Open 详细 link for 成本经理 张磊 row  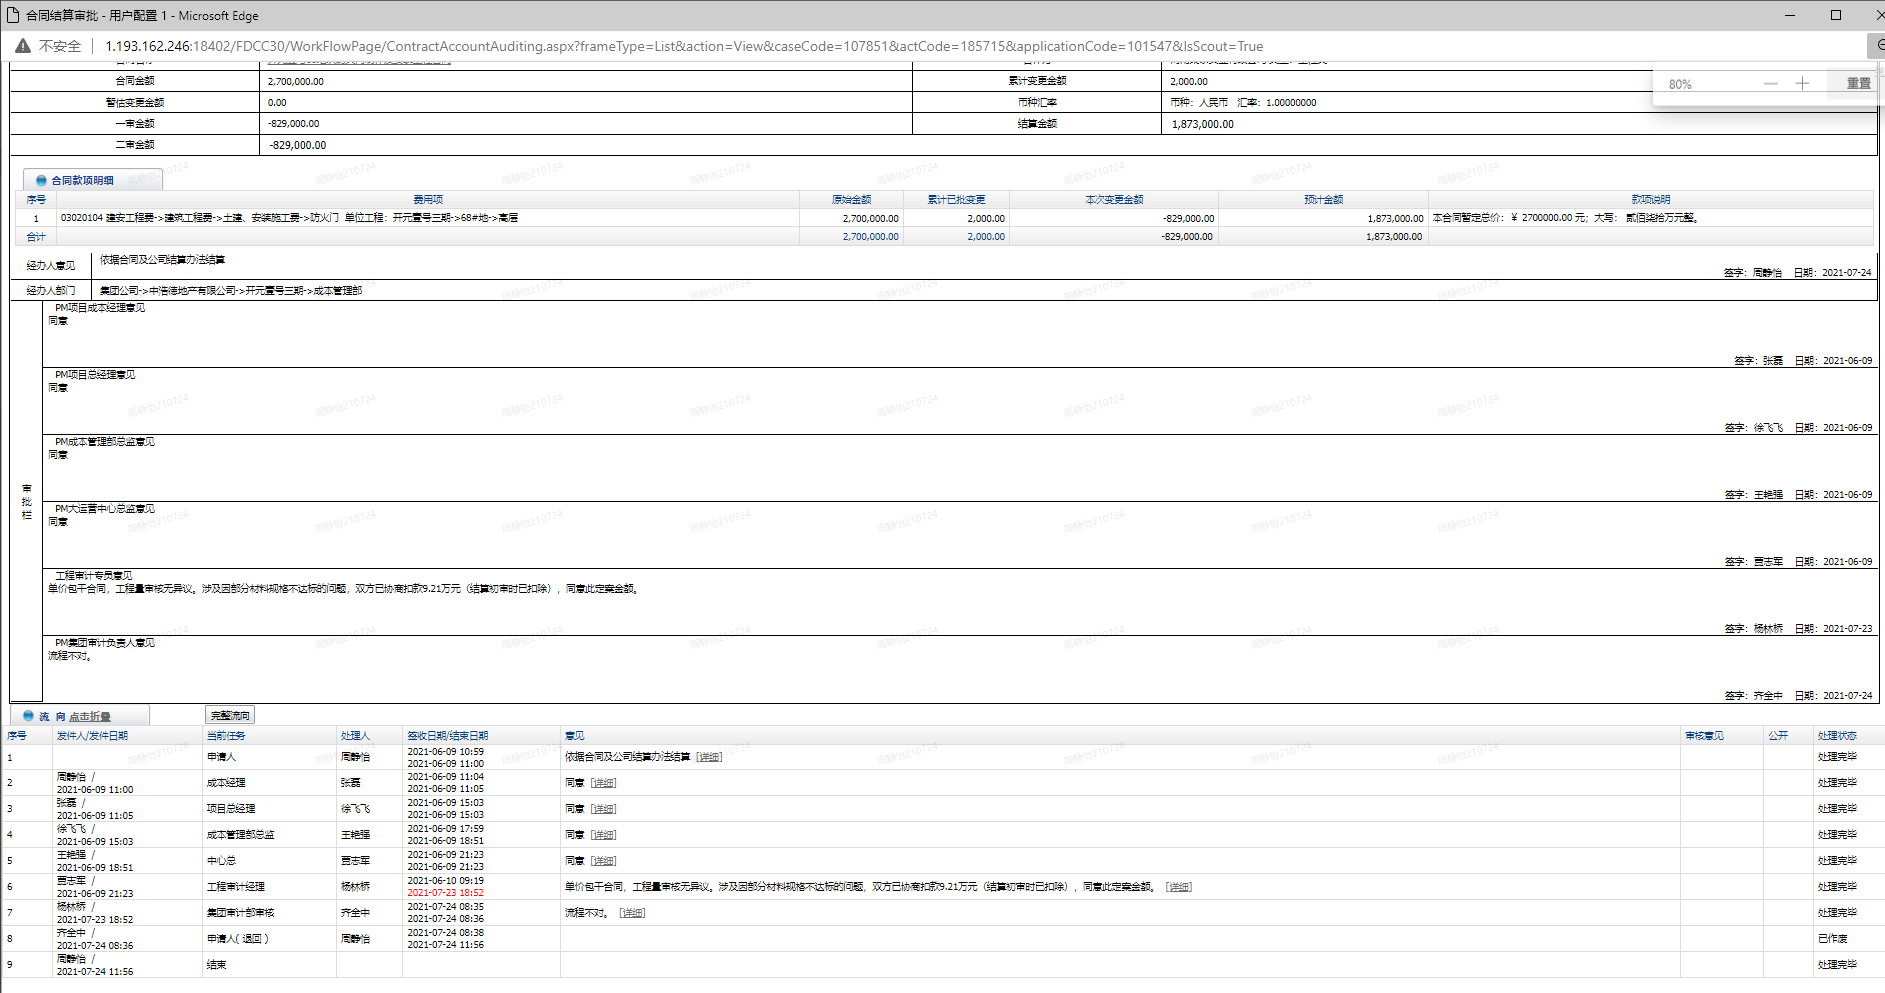(603, 783)
